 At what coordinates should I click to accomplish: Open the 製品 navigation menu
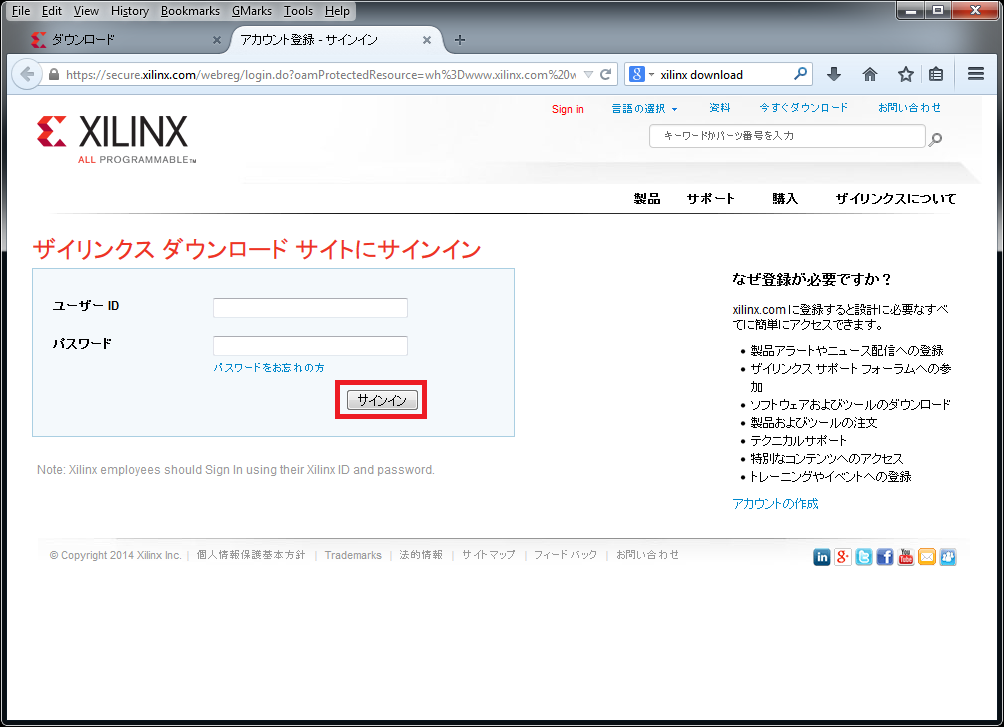[x=647, y=199]
